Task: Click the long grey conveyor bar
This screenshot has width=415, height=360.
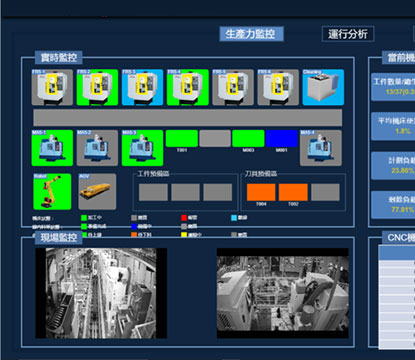Action: (x=188, y=118)
